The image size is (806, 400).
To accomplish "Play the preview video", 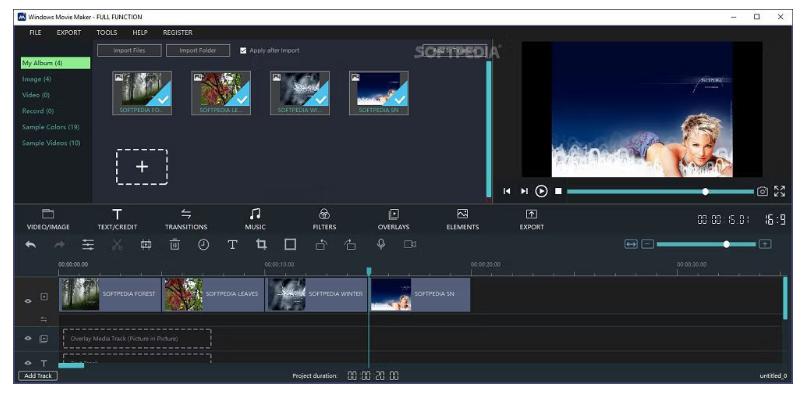I will (541, 191).
